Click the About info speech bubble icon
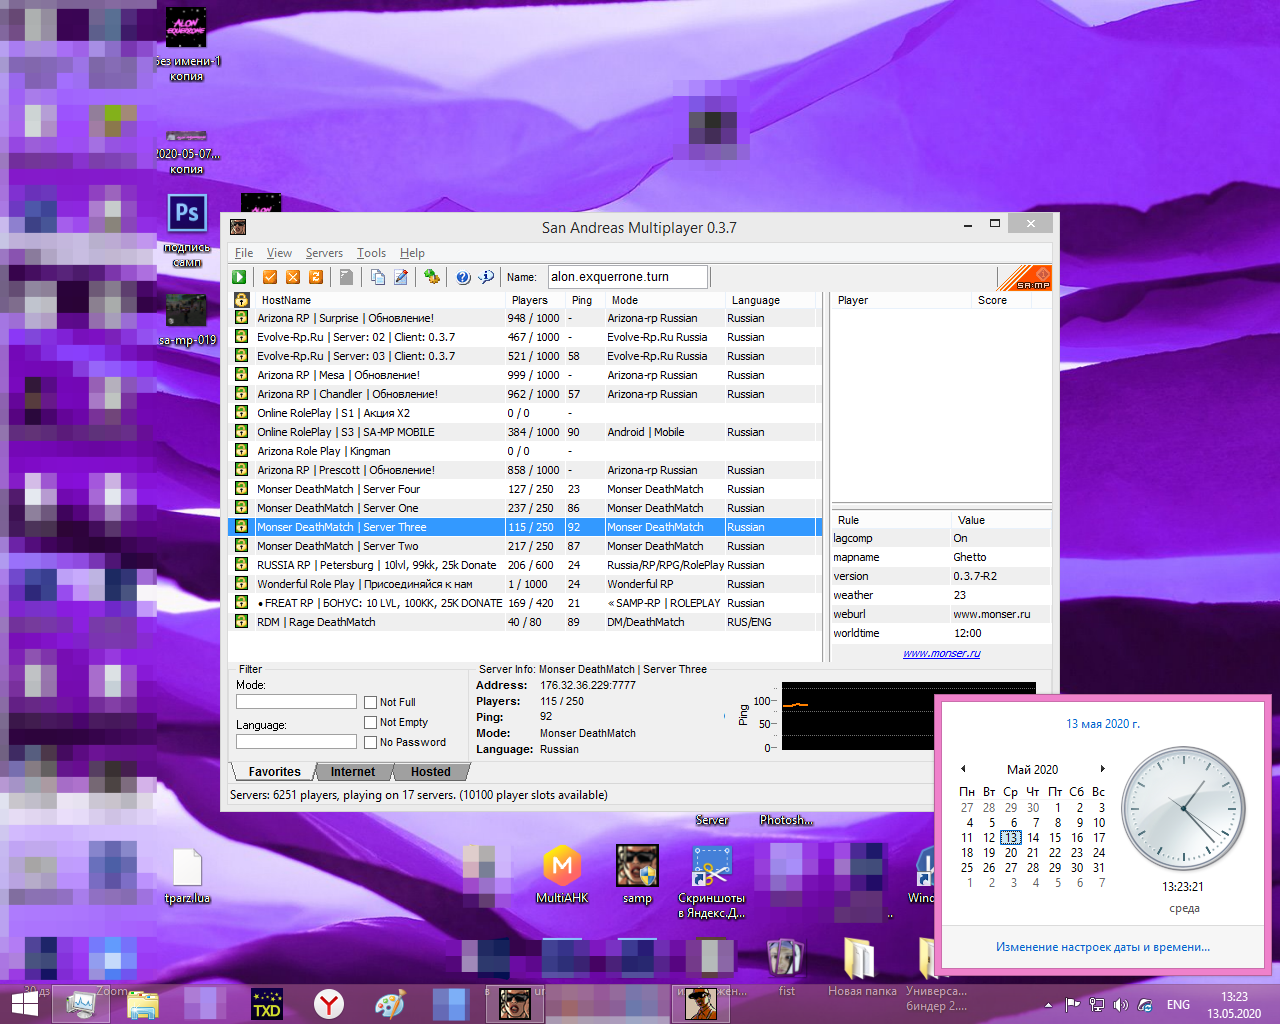 [486, 277]
